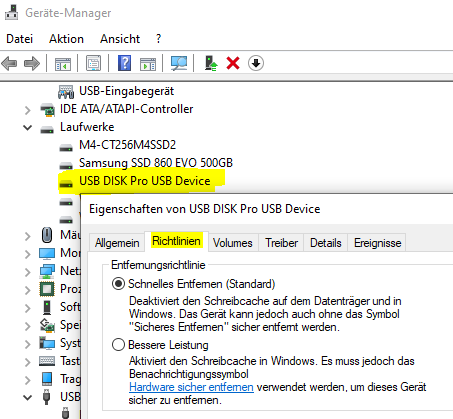Switch to the Richtlinien tab
This screenshot has width=453, height=419.
[176, 241]
